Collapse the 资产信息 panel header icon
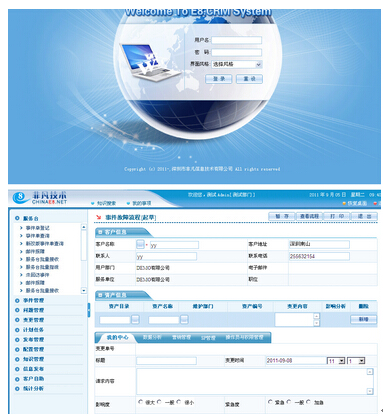This screenshot has width=383, height=419. (x=100, y=295)
